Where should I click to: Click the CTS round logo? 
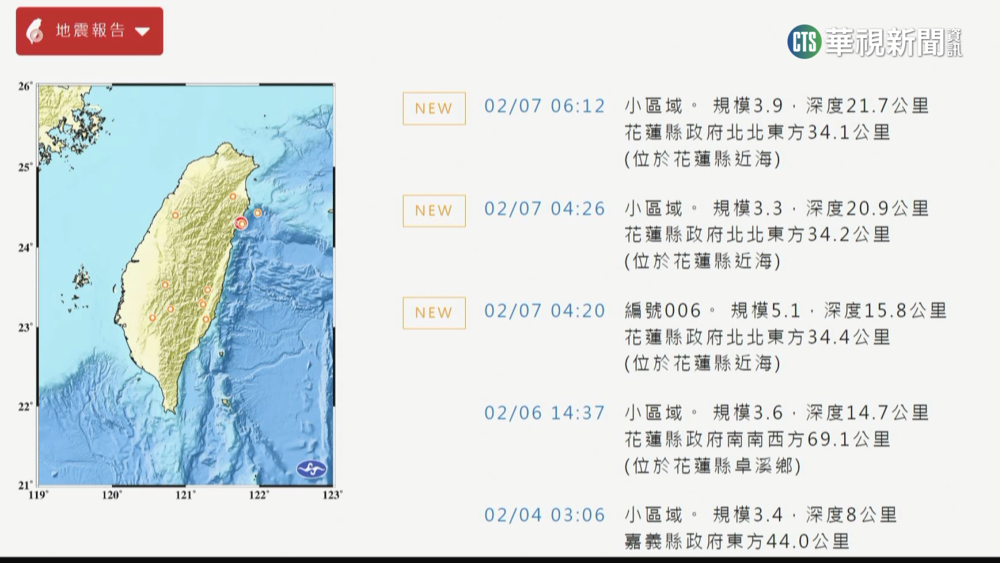(x=804, y=42)
